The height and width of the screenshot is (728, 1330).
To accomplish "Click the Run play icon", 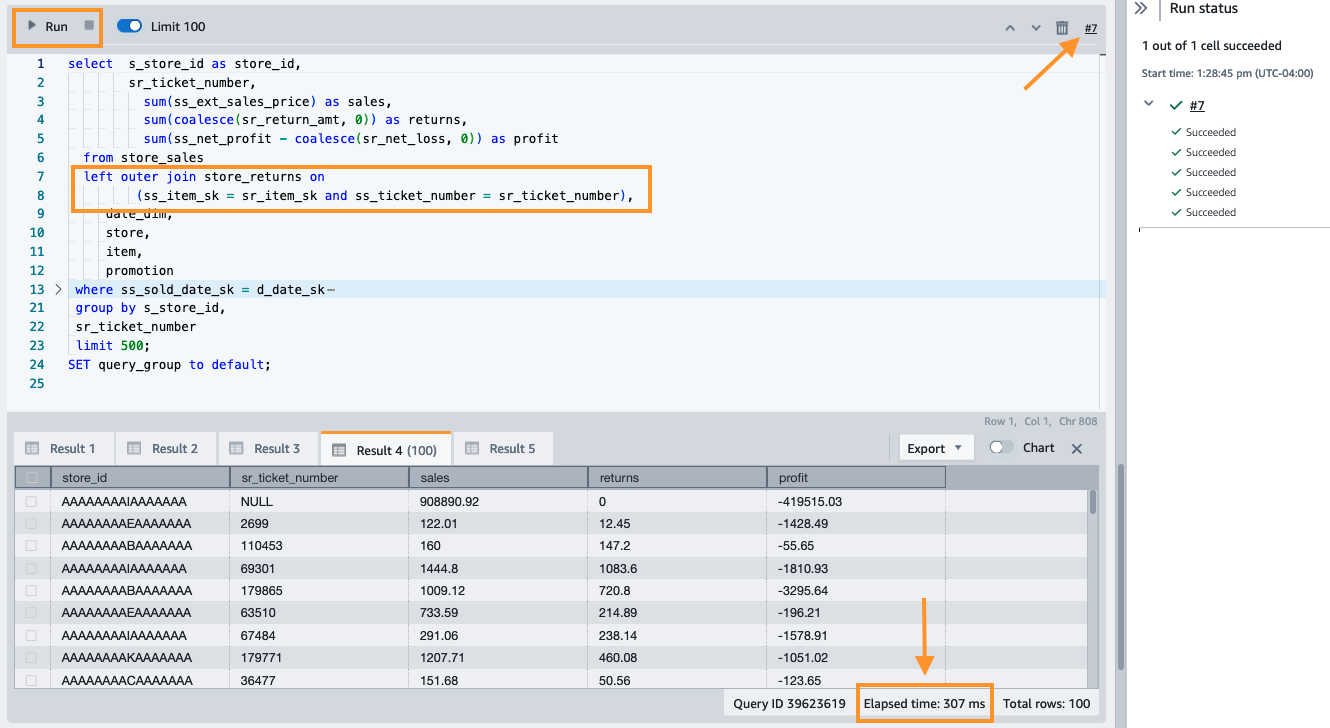I will pyautogui.click(x=33, y=26).
